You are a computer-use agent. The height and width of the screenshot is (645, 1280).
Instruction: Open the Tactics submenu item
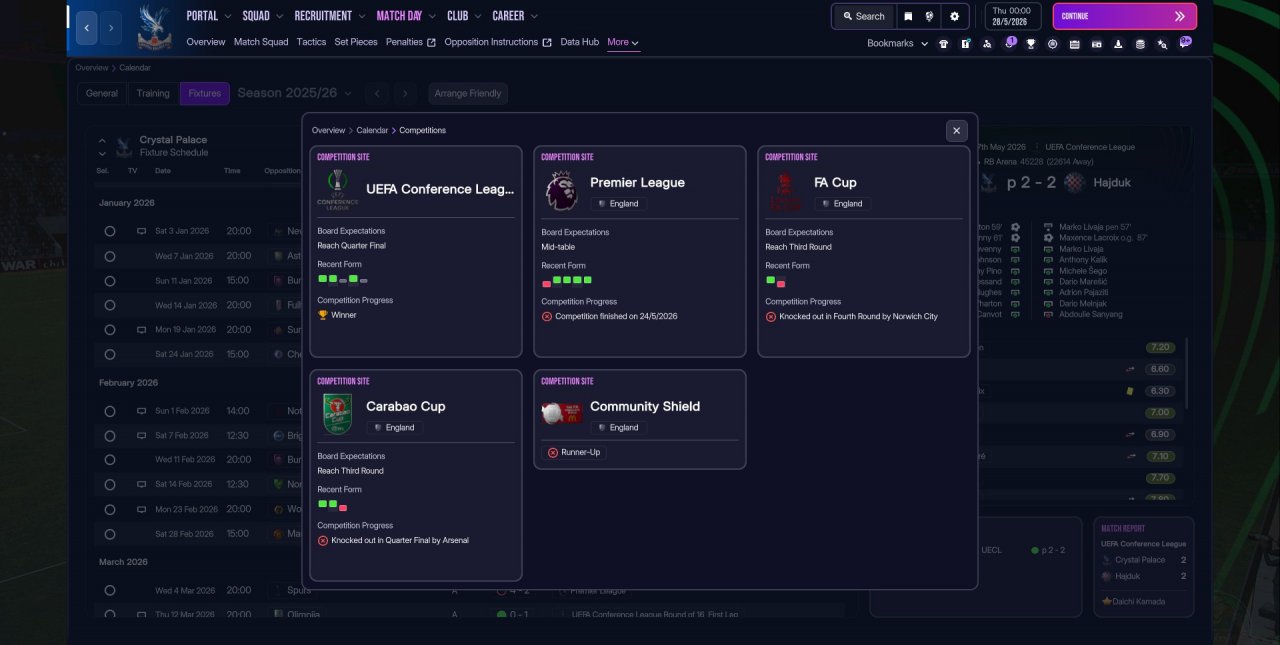tap(311, 42)
